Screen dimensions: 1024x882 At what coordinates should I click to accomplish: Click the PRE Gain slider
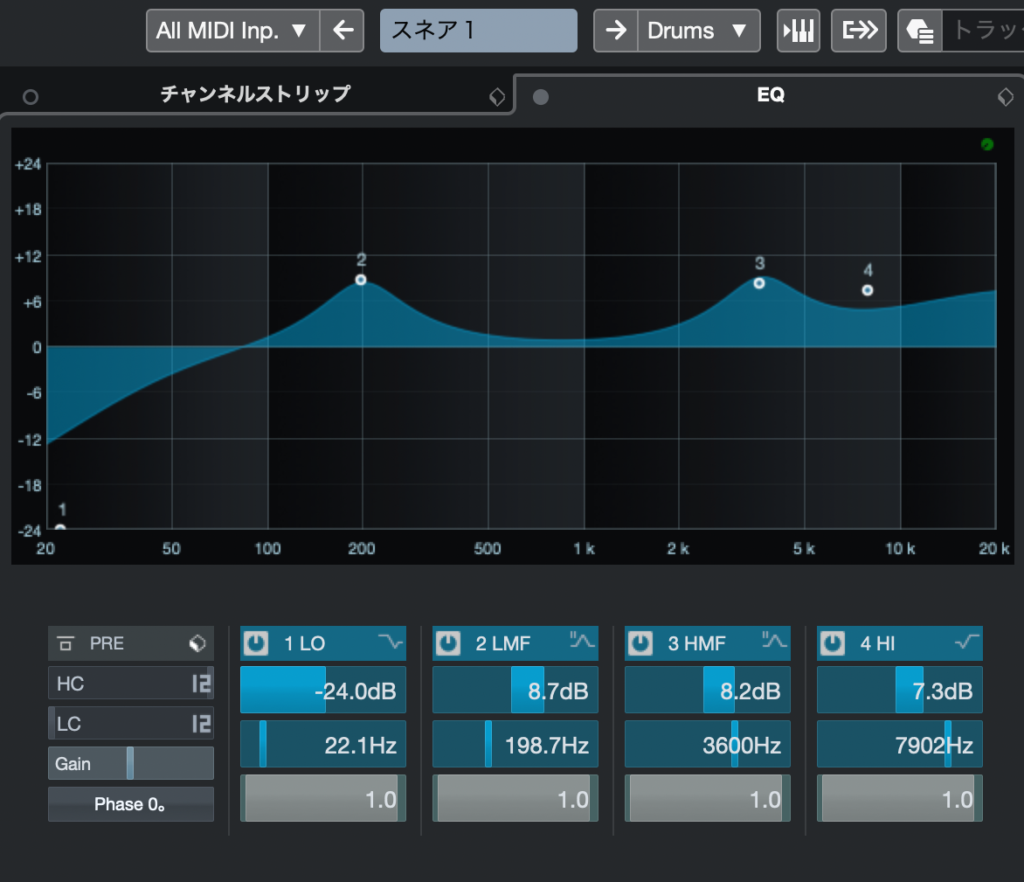(x=130, y=764)
